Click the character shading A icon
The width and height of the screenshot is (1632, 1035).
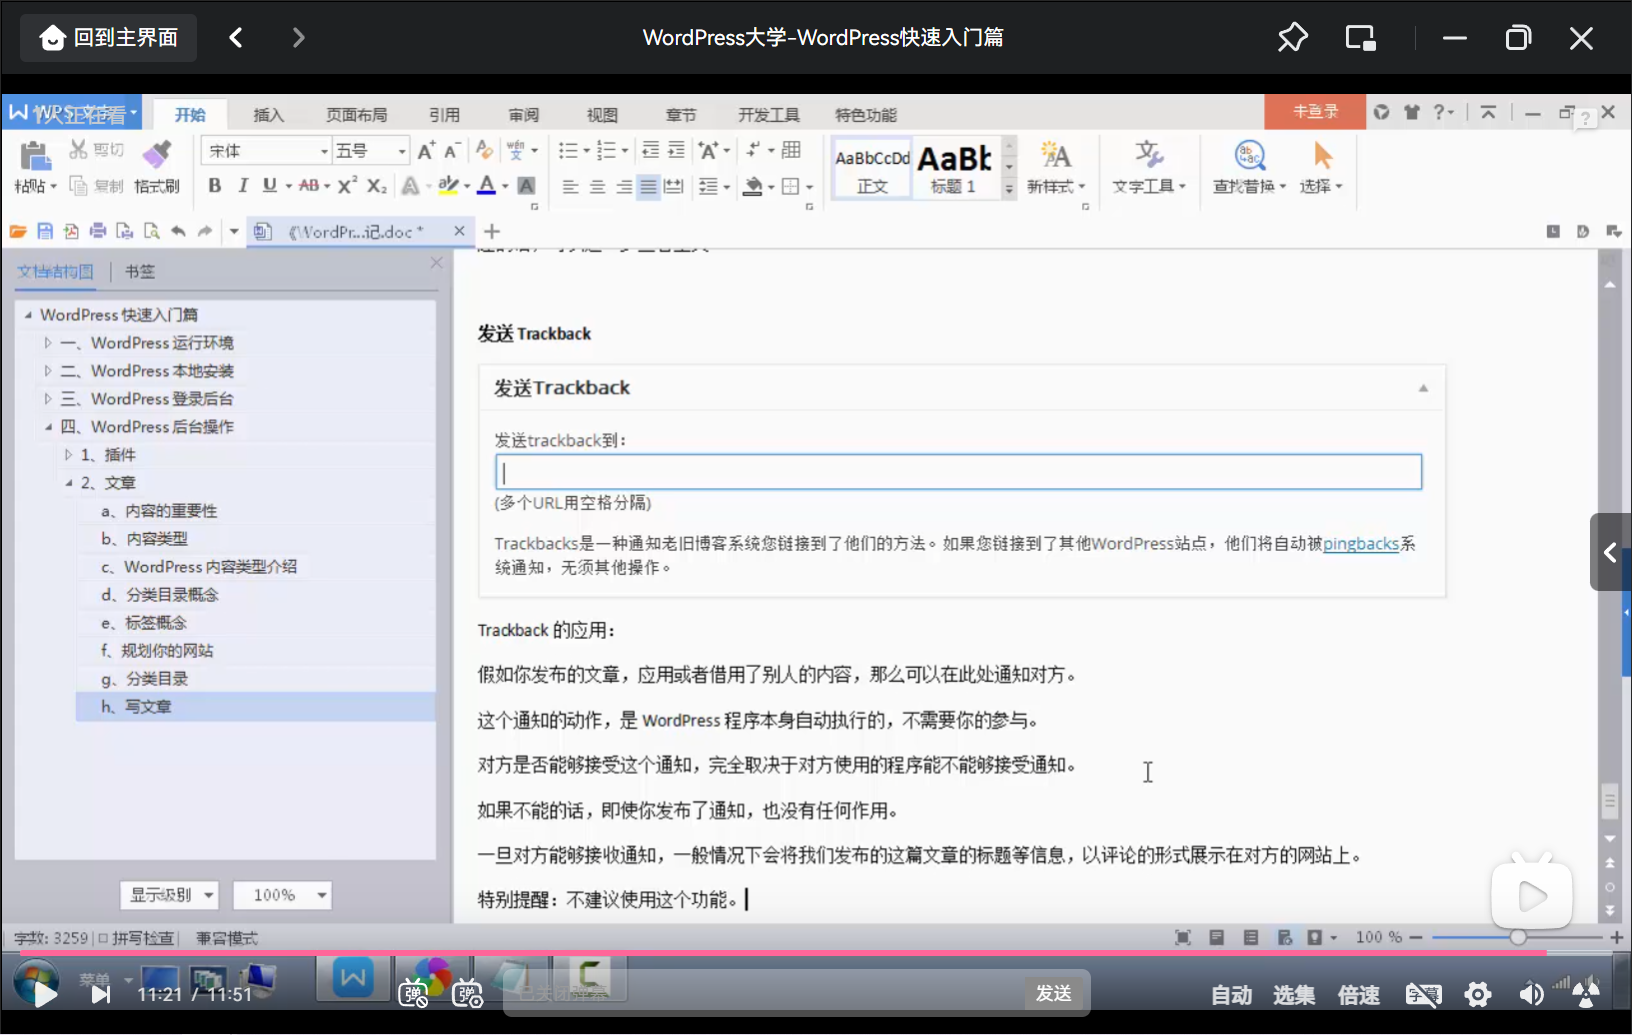[526, 185]
